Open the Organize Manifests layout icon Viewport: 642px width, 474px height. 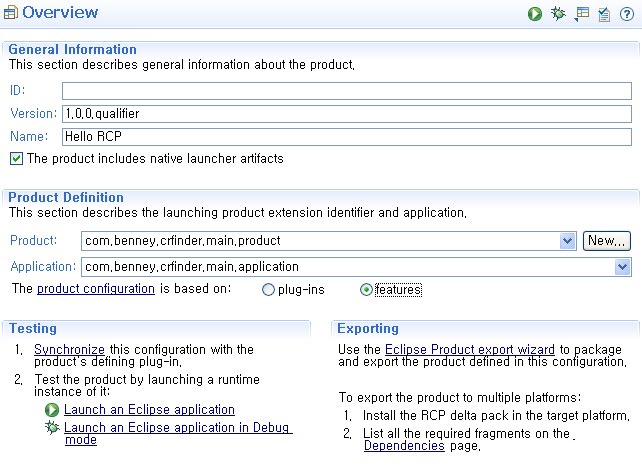coord(582,14)
